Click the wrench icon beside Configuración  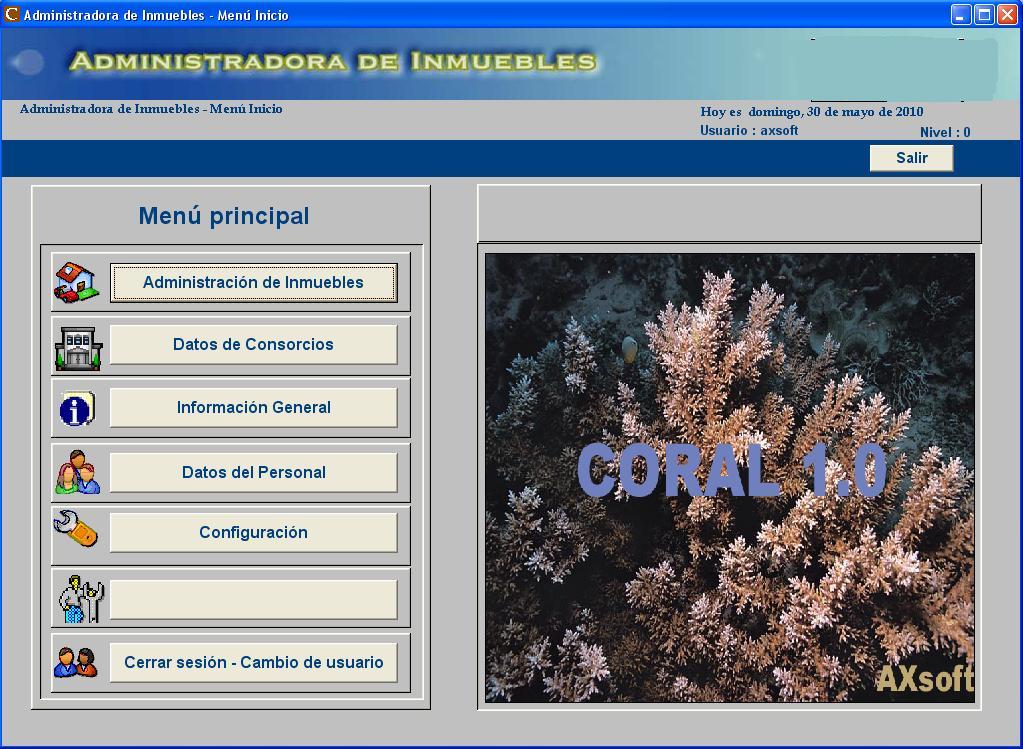click(x=76, y=528)
